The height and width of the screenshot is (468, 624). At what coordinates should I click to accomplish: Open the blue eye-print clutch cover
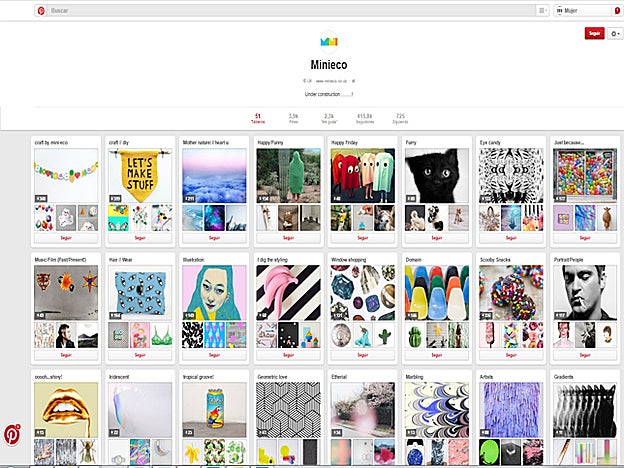click(140, 293)
